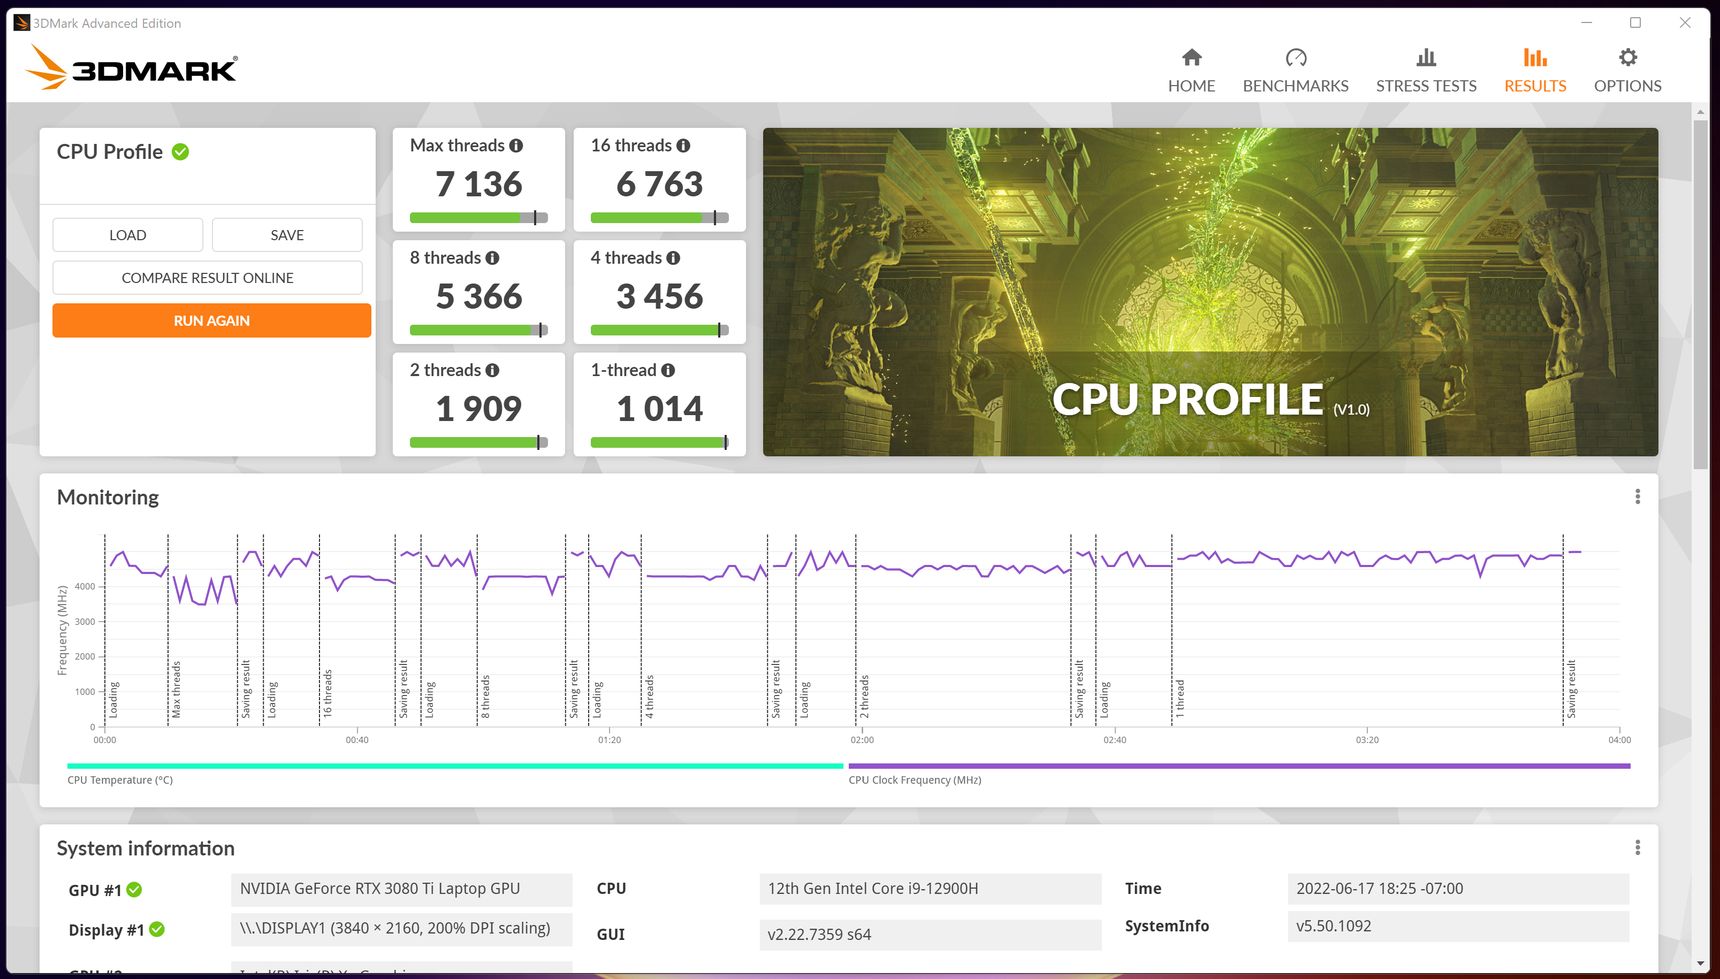The height and width of the screenshot is (979, 1720).
Task: Click the 3DMark title bar app icon
Action: click(x=21, y=23)
